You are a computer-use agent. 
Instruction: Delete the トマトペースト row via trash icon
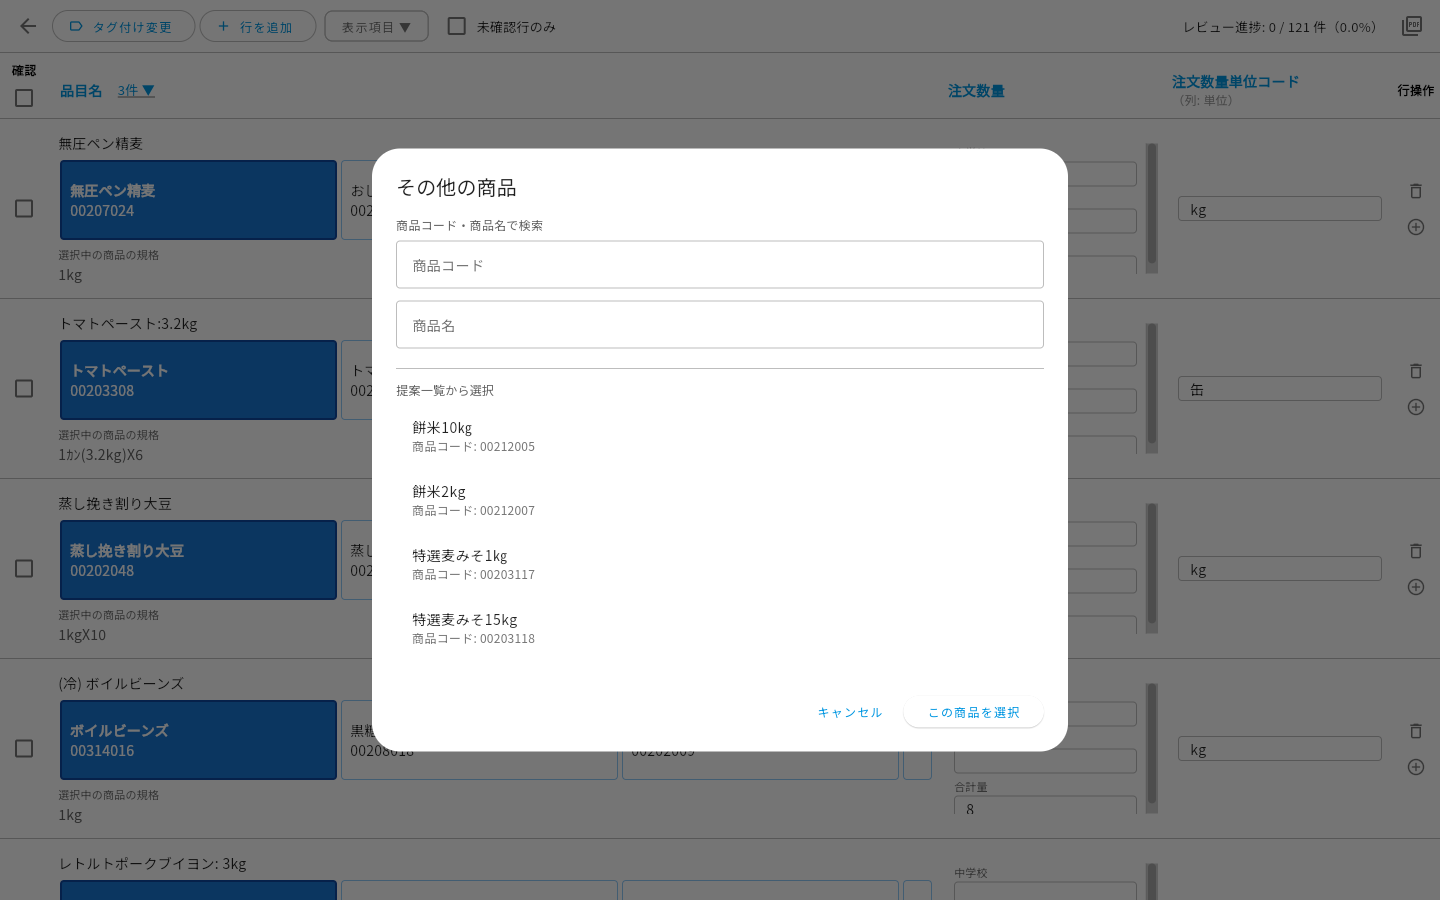1416,371
